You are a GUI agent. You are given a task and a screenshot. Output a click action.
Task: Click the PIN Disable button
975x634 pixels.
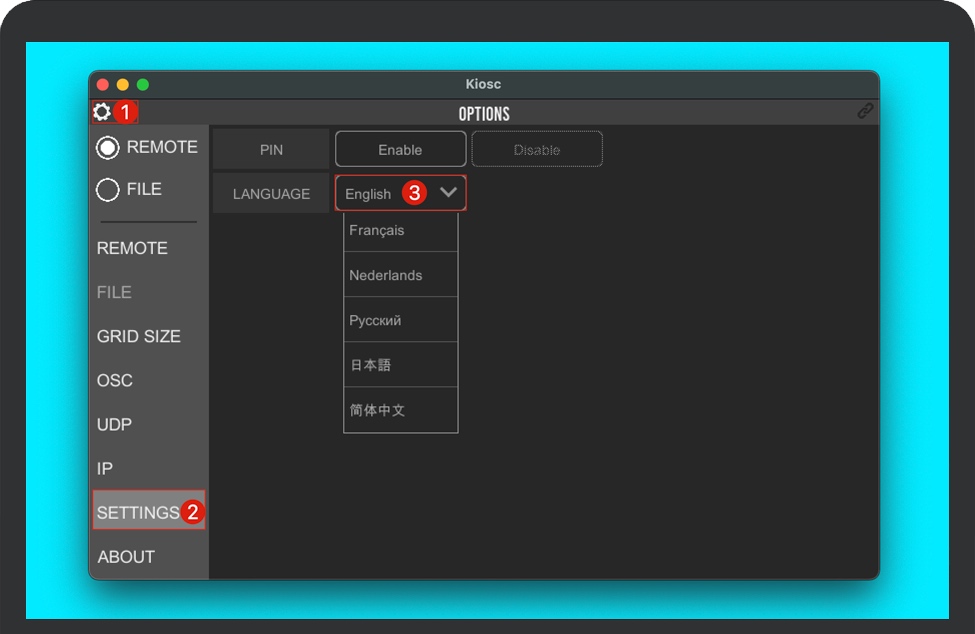pos(537,150)
